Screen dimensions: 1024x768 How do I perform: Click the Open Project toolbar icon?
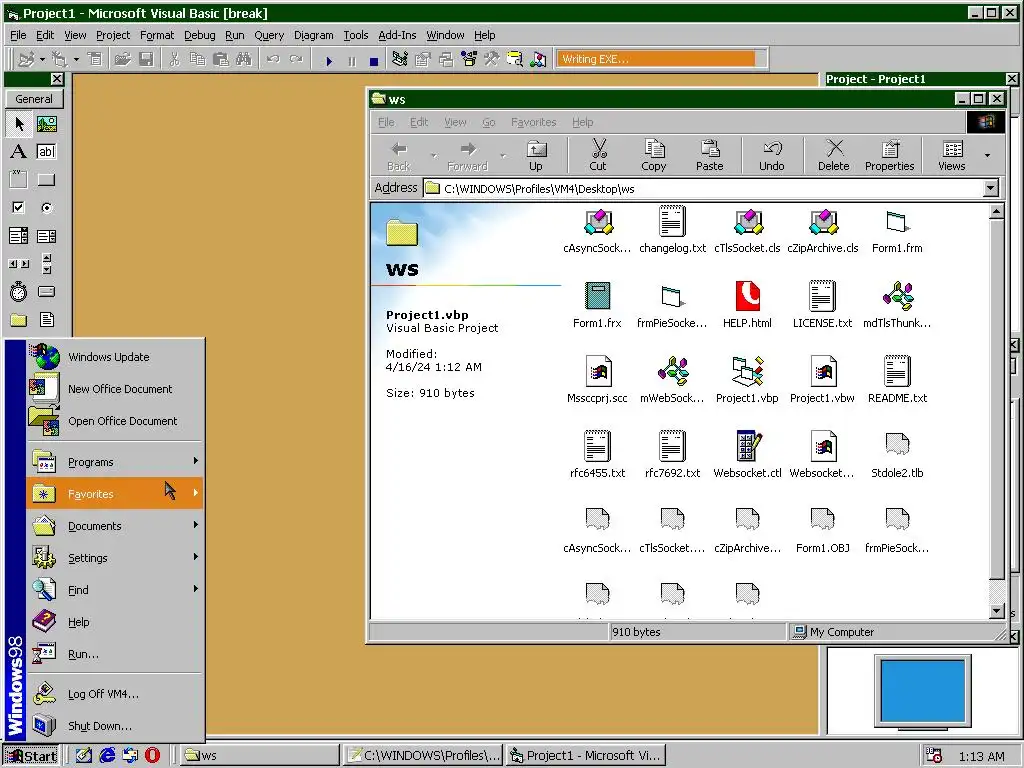122,59
